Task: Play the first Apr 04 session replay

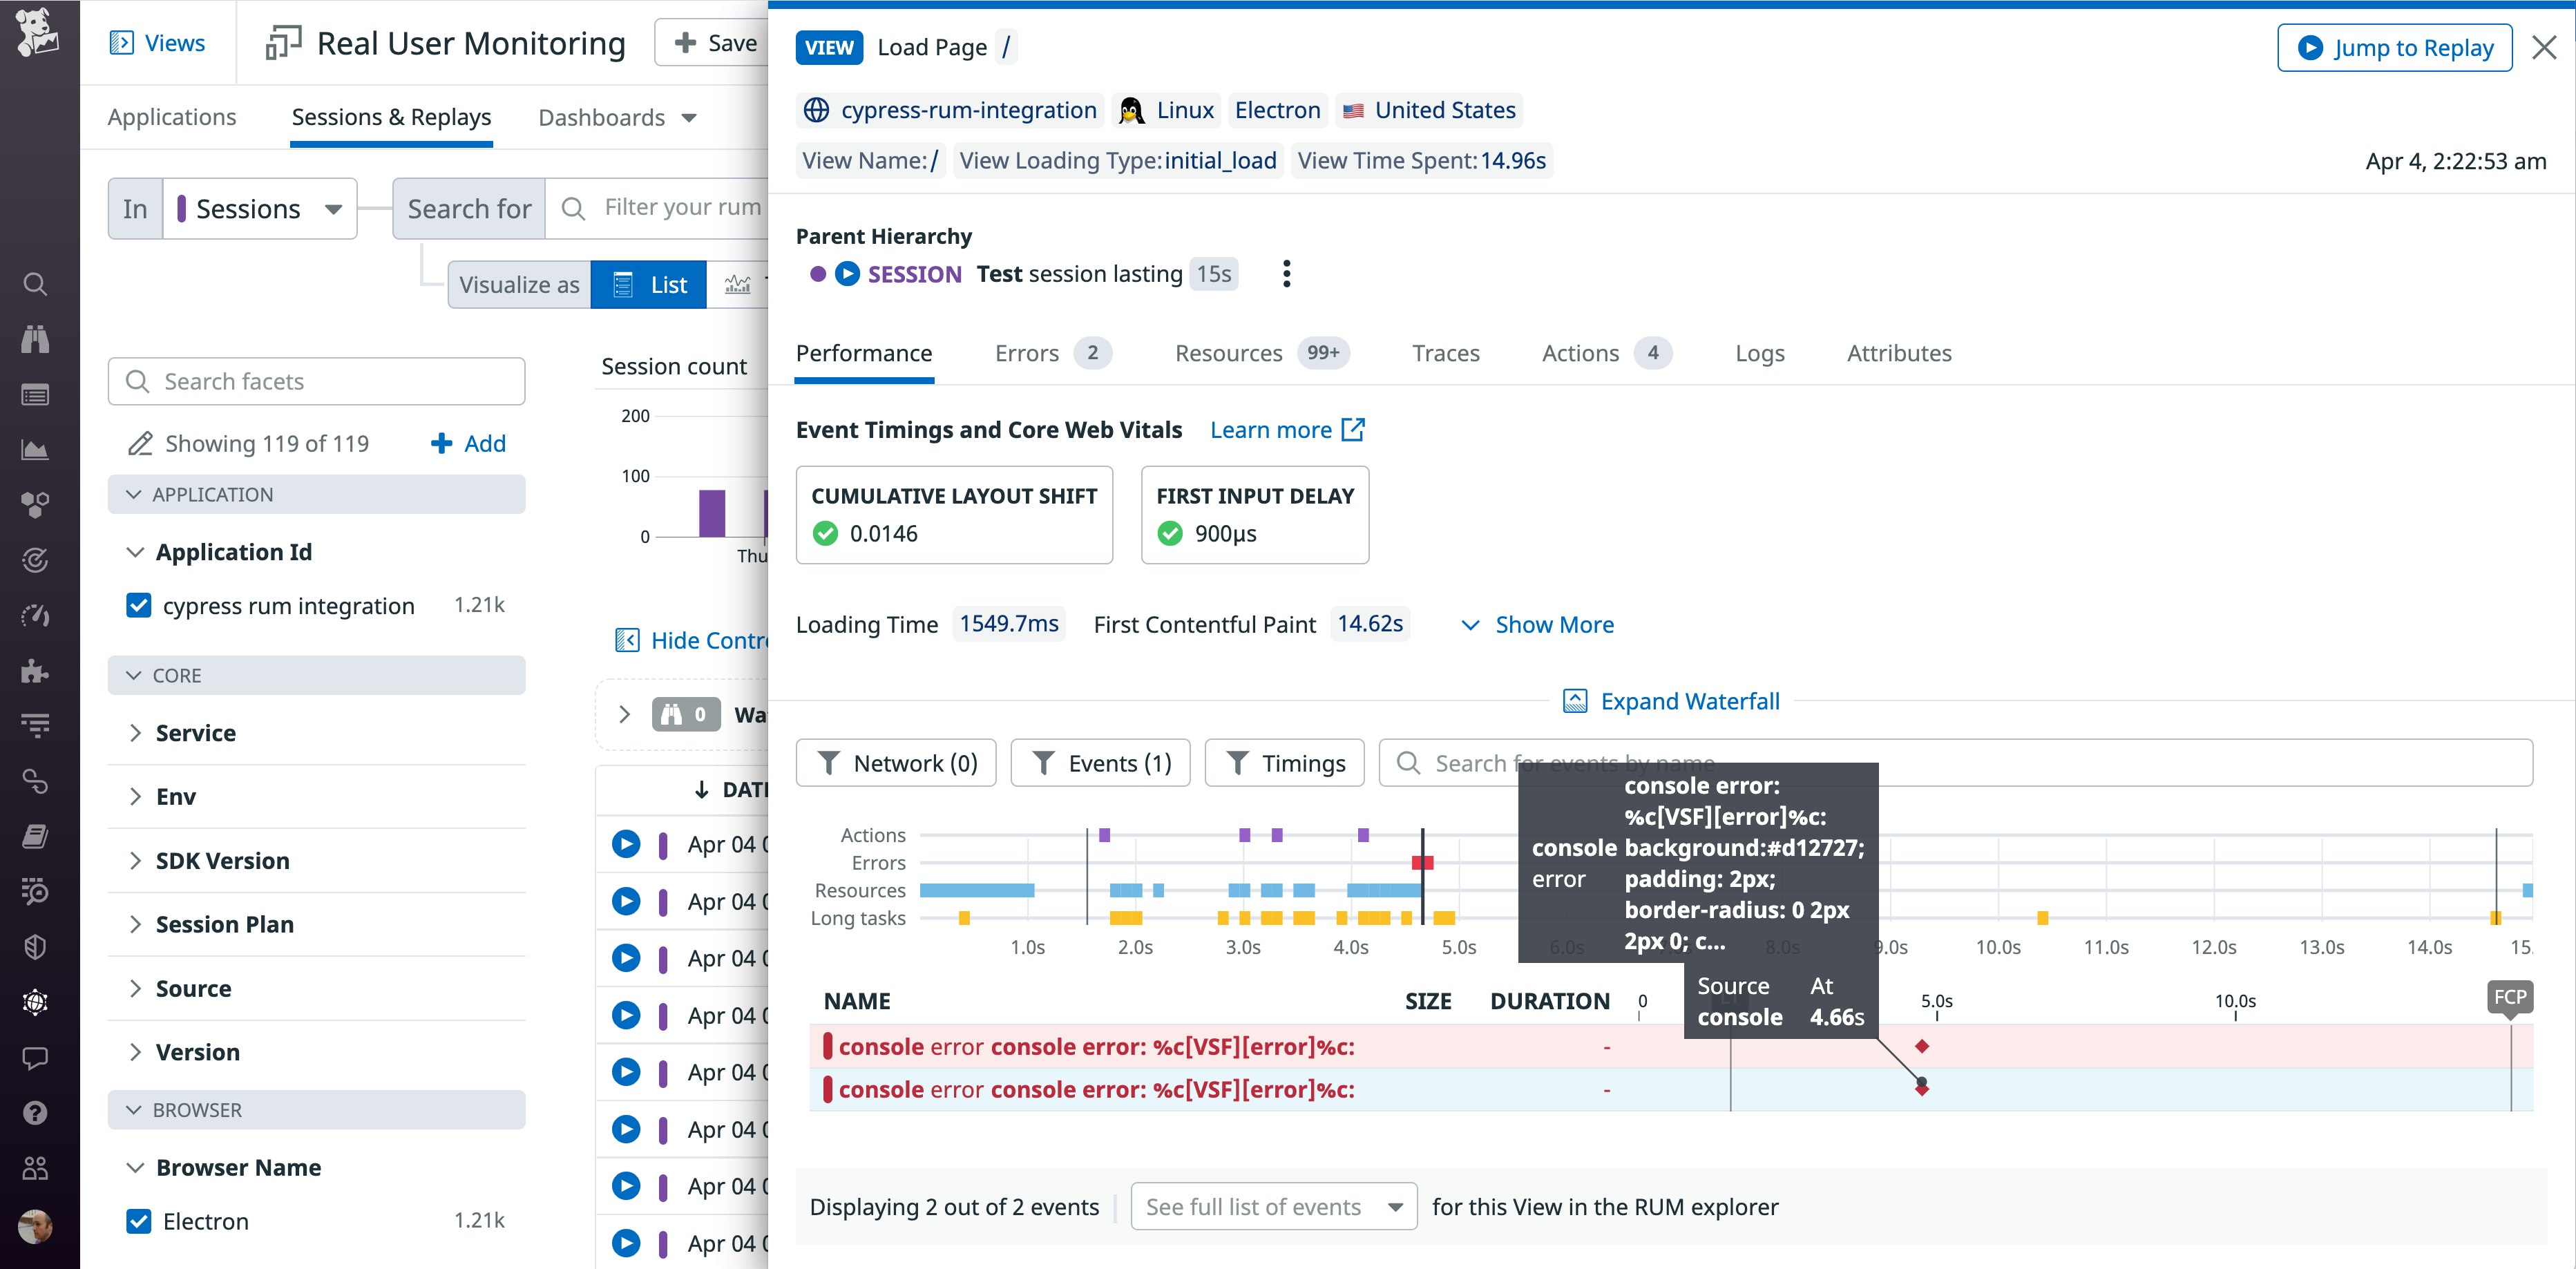Action: 626,843
